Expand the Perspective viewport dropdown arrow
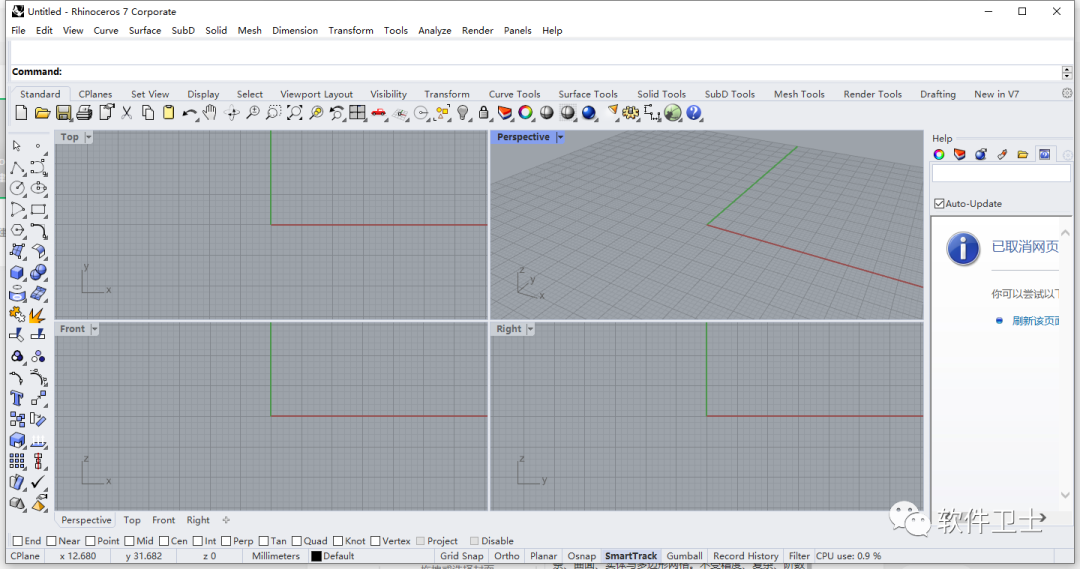1080x569 pixels. tap(560, 137)
